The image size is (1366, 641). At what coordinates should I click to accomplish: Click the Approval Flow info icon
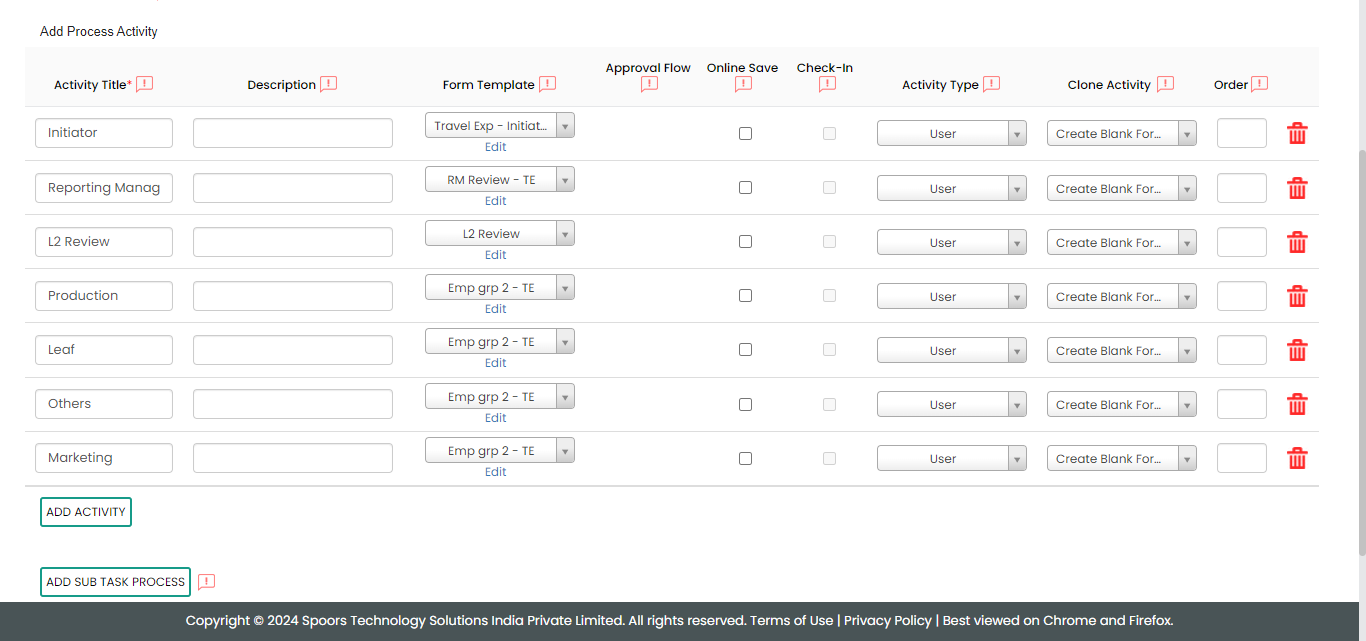pos(649,85)
